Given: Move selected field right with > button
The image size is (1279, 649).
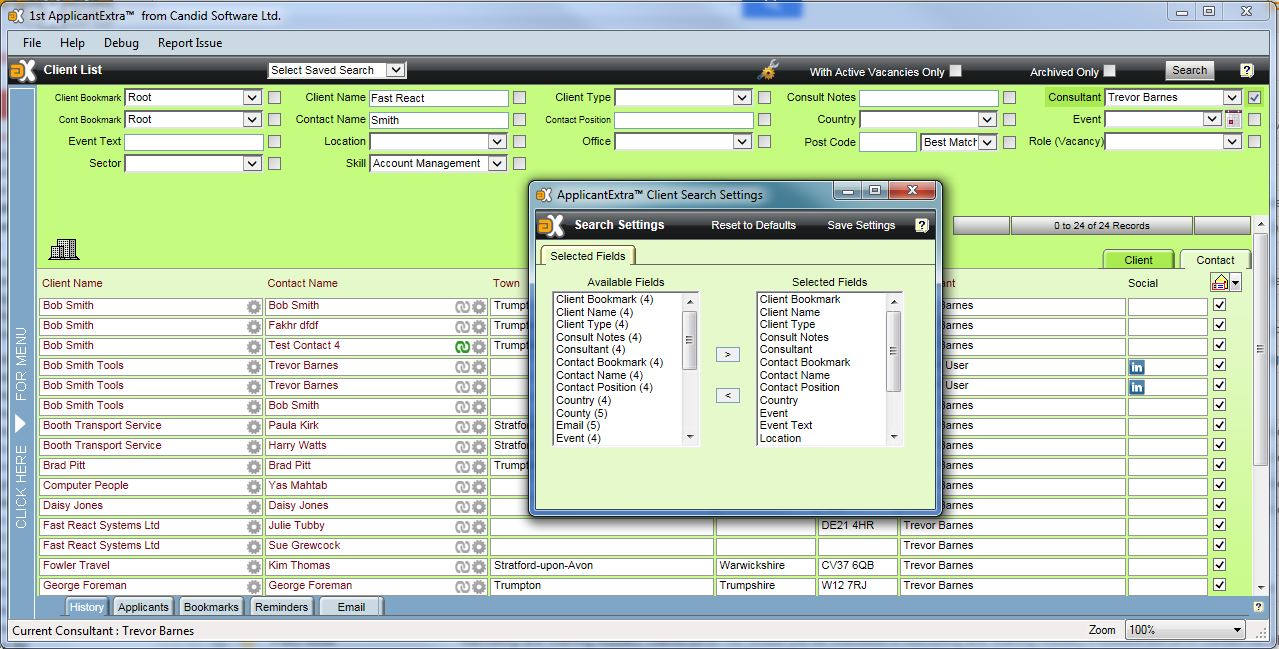Looking at the screenshot, I should click(728, 354).
